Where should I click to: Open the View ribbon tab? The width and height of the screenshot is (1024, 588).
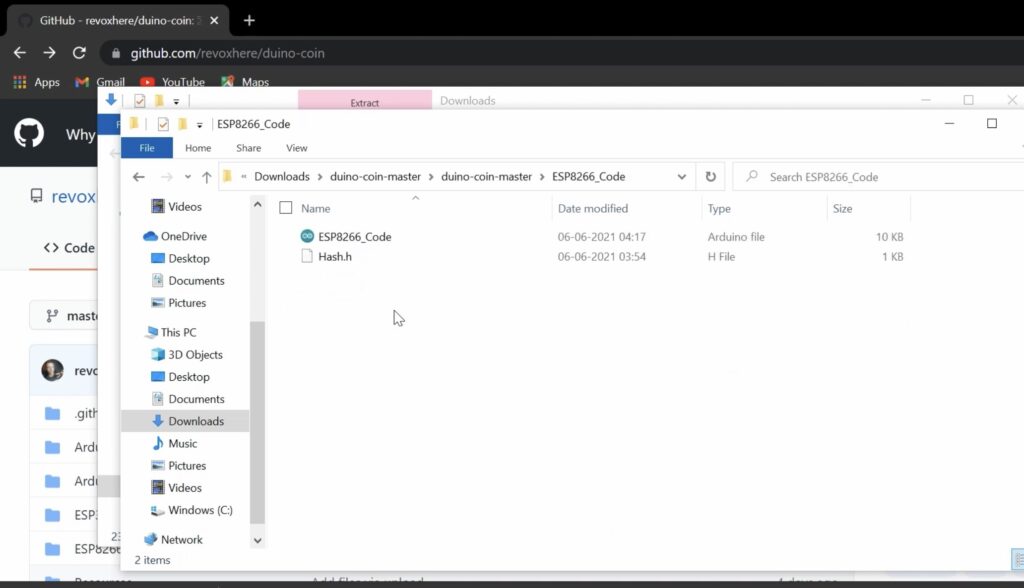297,148
